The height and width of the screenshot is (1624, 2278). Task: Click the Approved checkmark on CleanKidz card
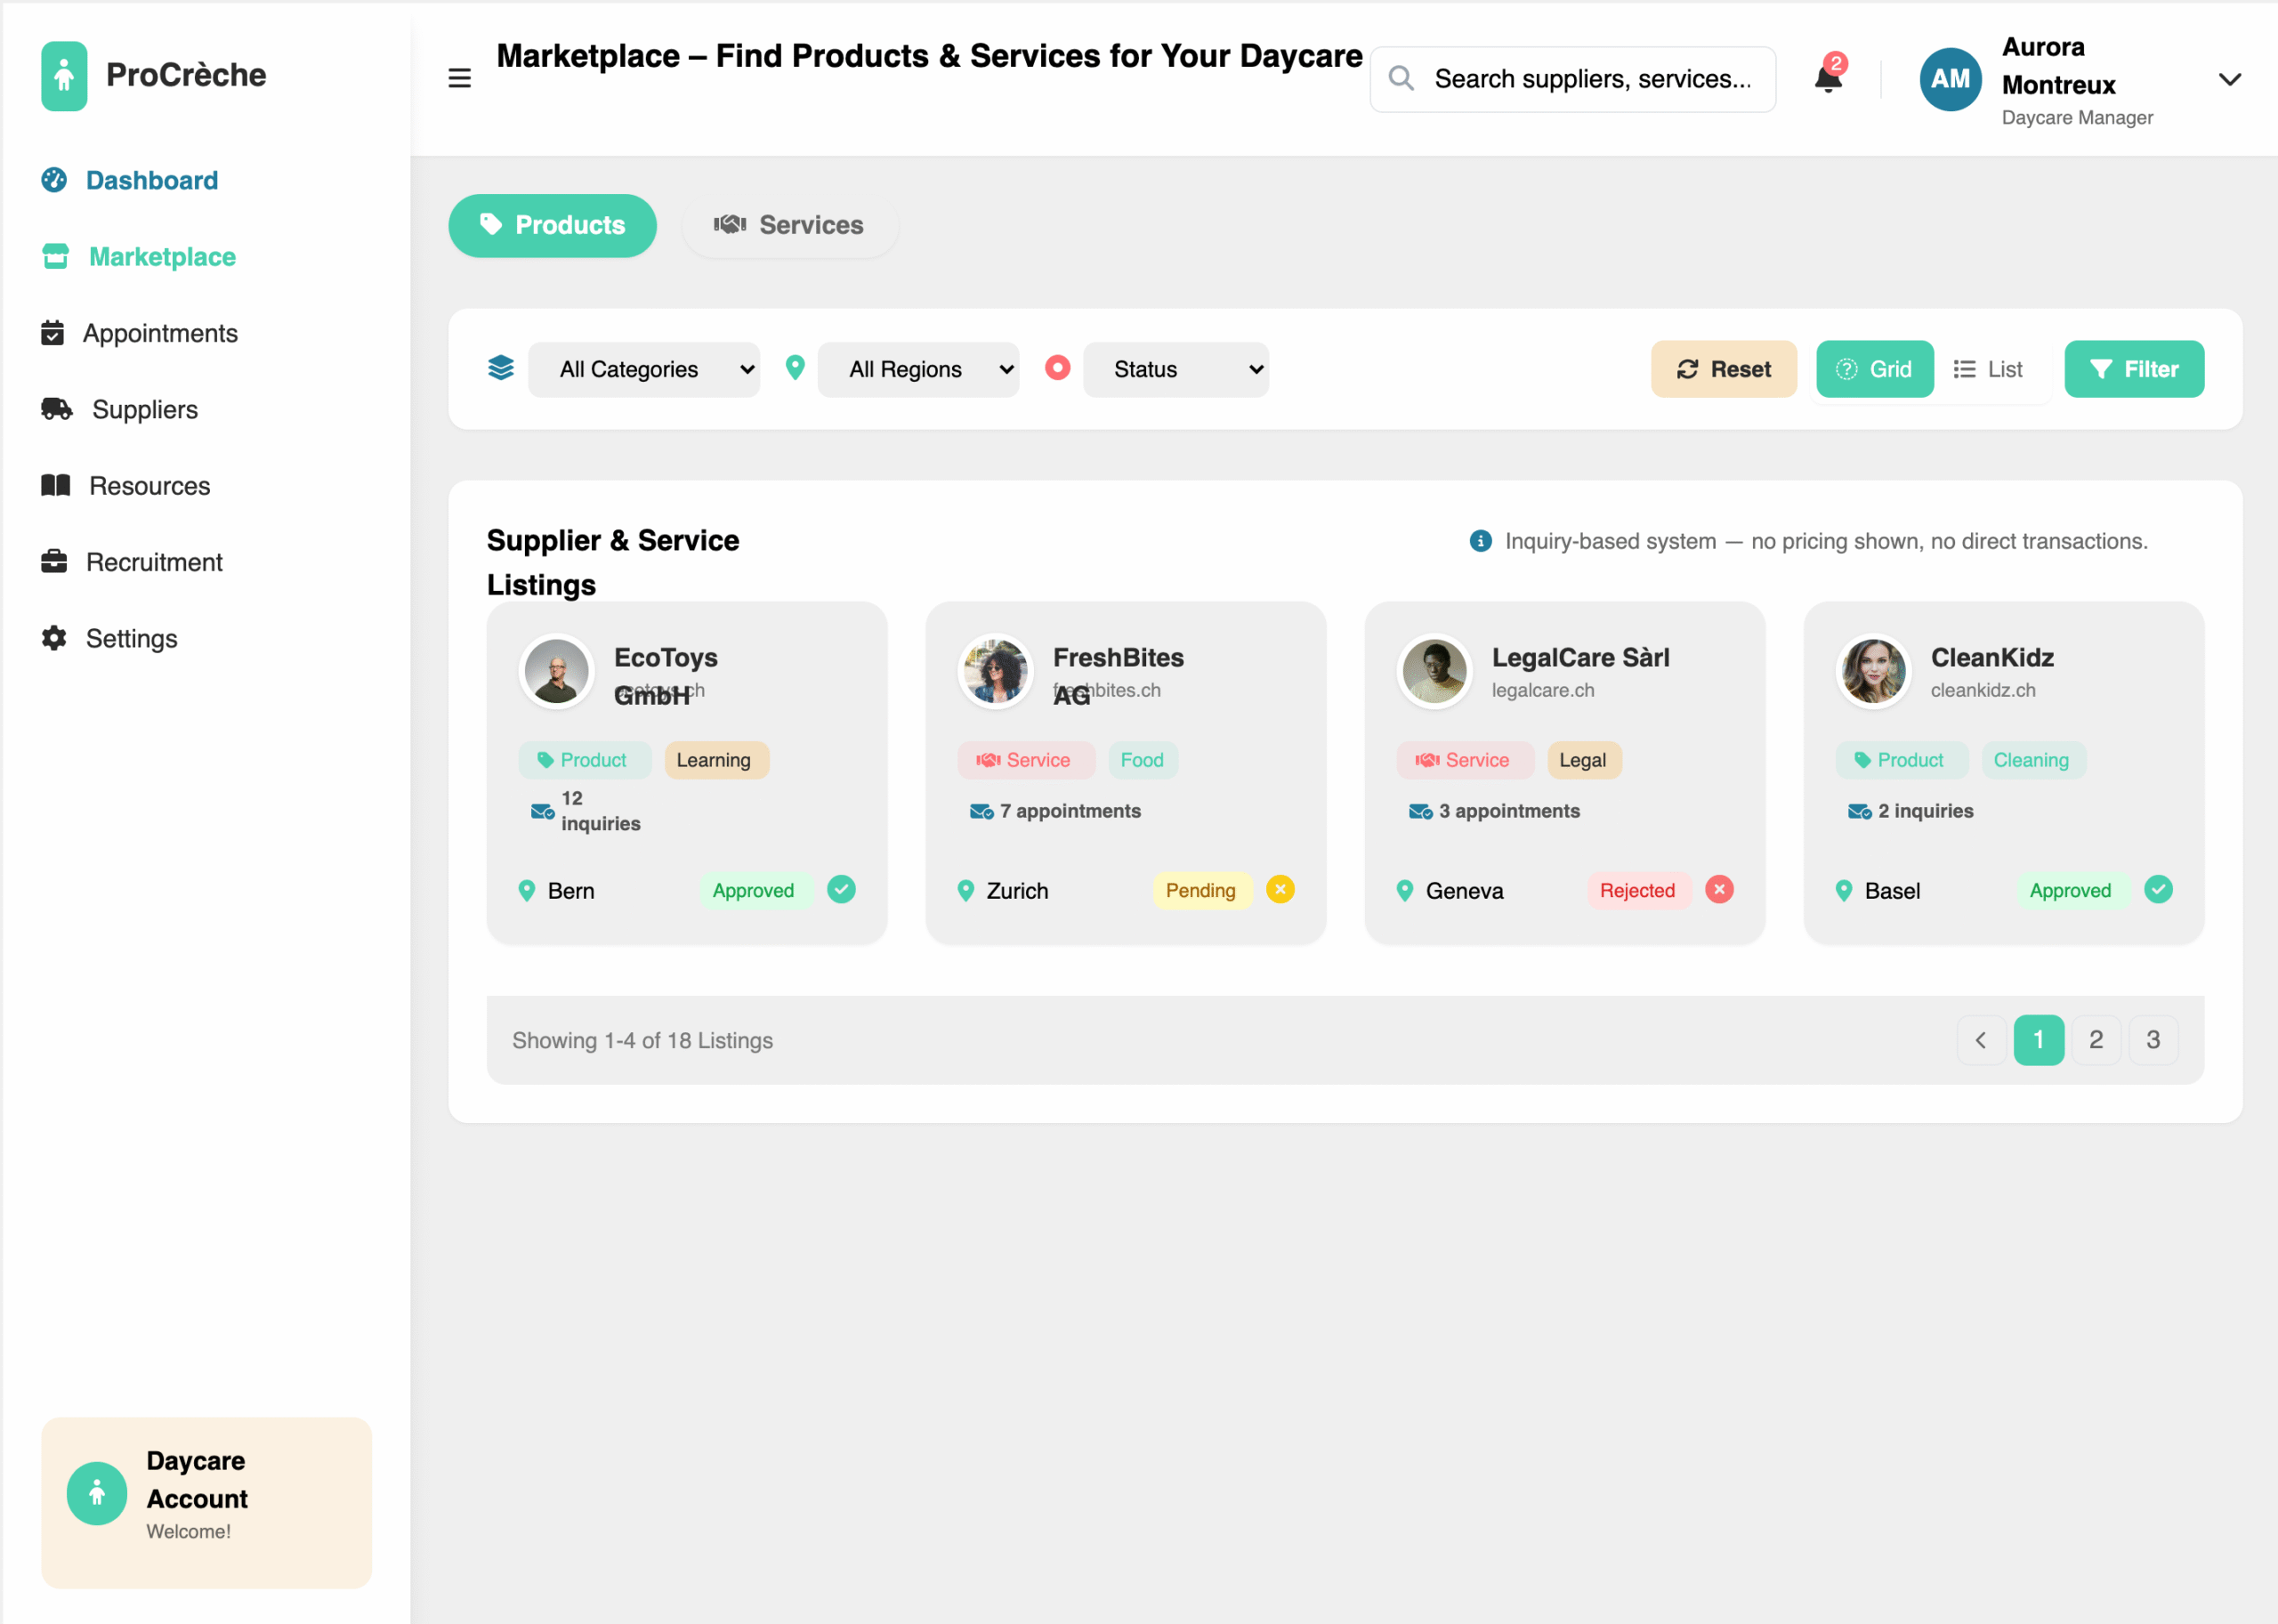pyautogui.click(x=2158, y=889)
